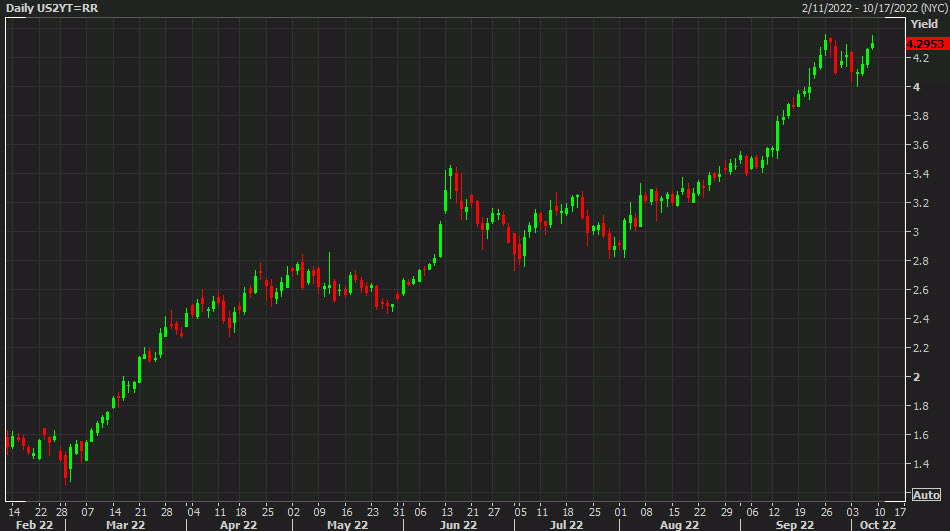This screenshot has width=950, height=531.
Task: Click the "Feb 22" month label
Action: [x=34, y=525]
